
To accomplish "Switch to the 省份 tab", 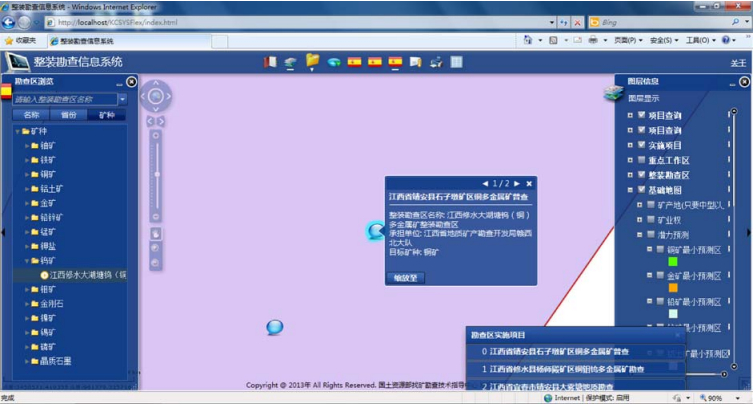I will [x=68, y=115].
